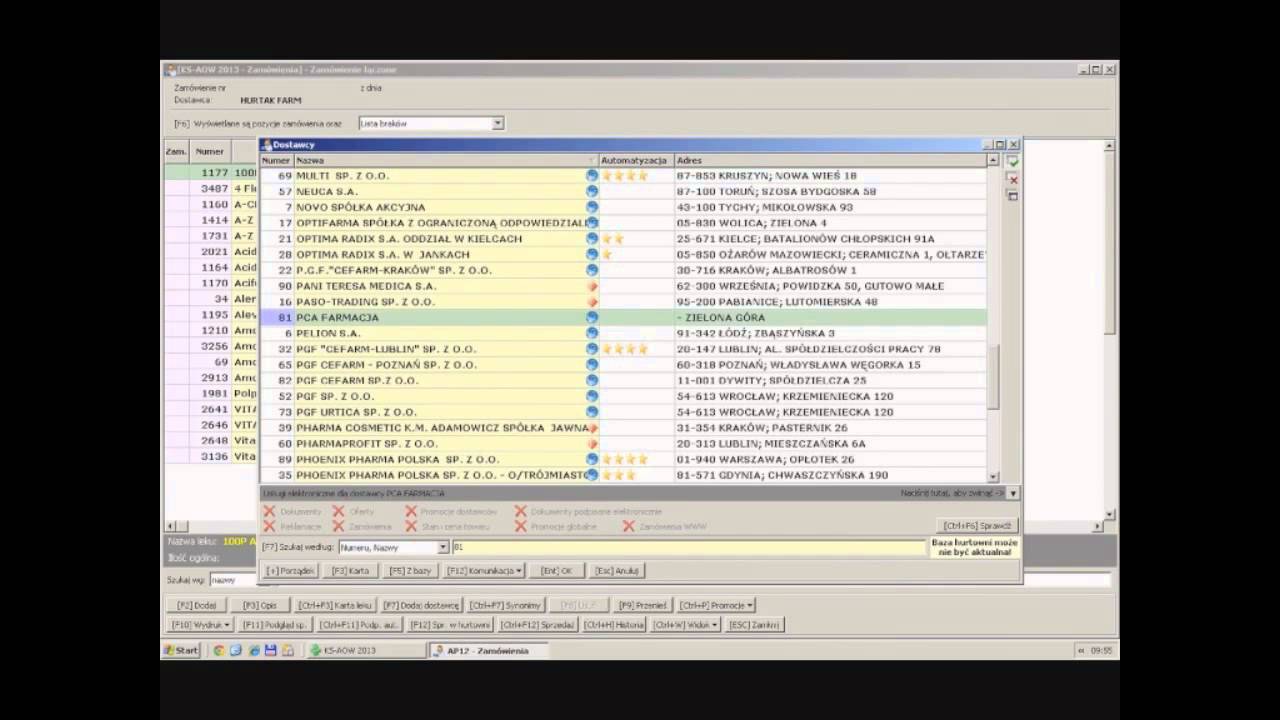1280x720 pixels.
Task: Select the PGF URTICA SP. Z O.O. row
Action: click(x=623, y=412)
